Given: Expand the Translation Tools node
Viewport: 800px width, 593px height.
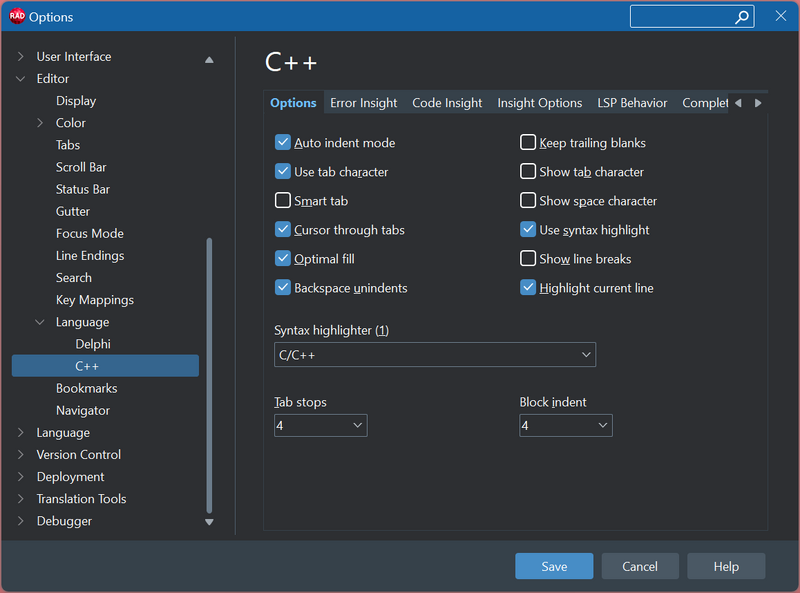Looking at the screenshot, I should pos(20,499).
